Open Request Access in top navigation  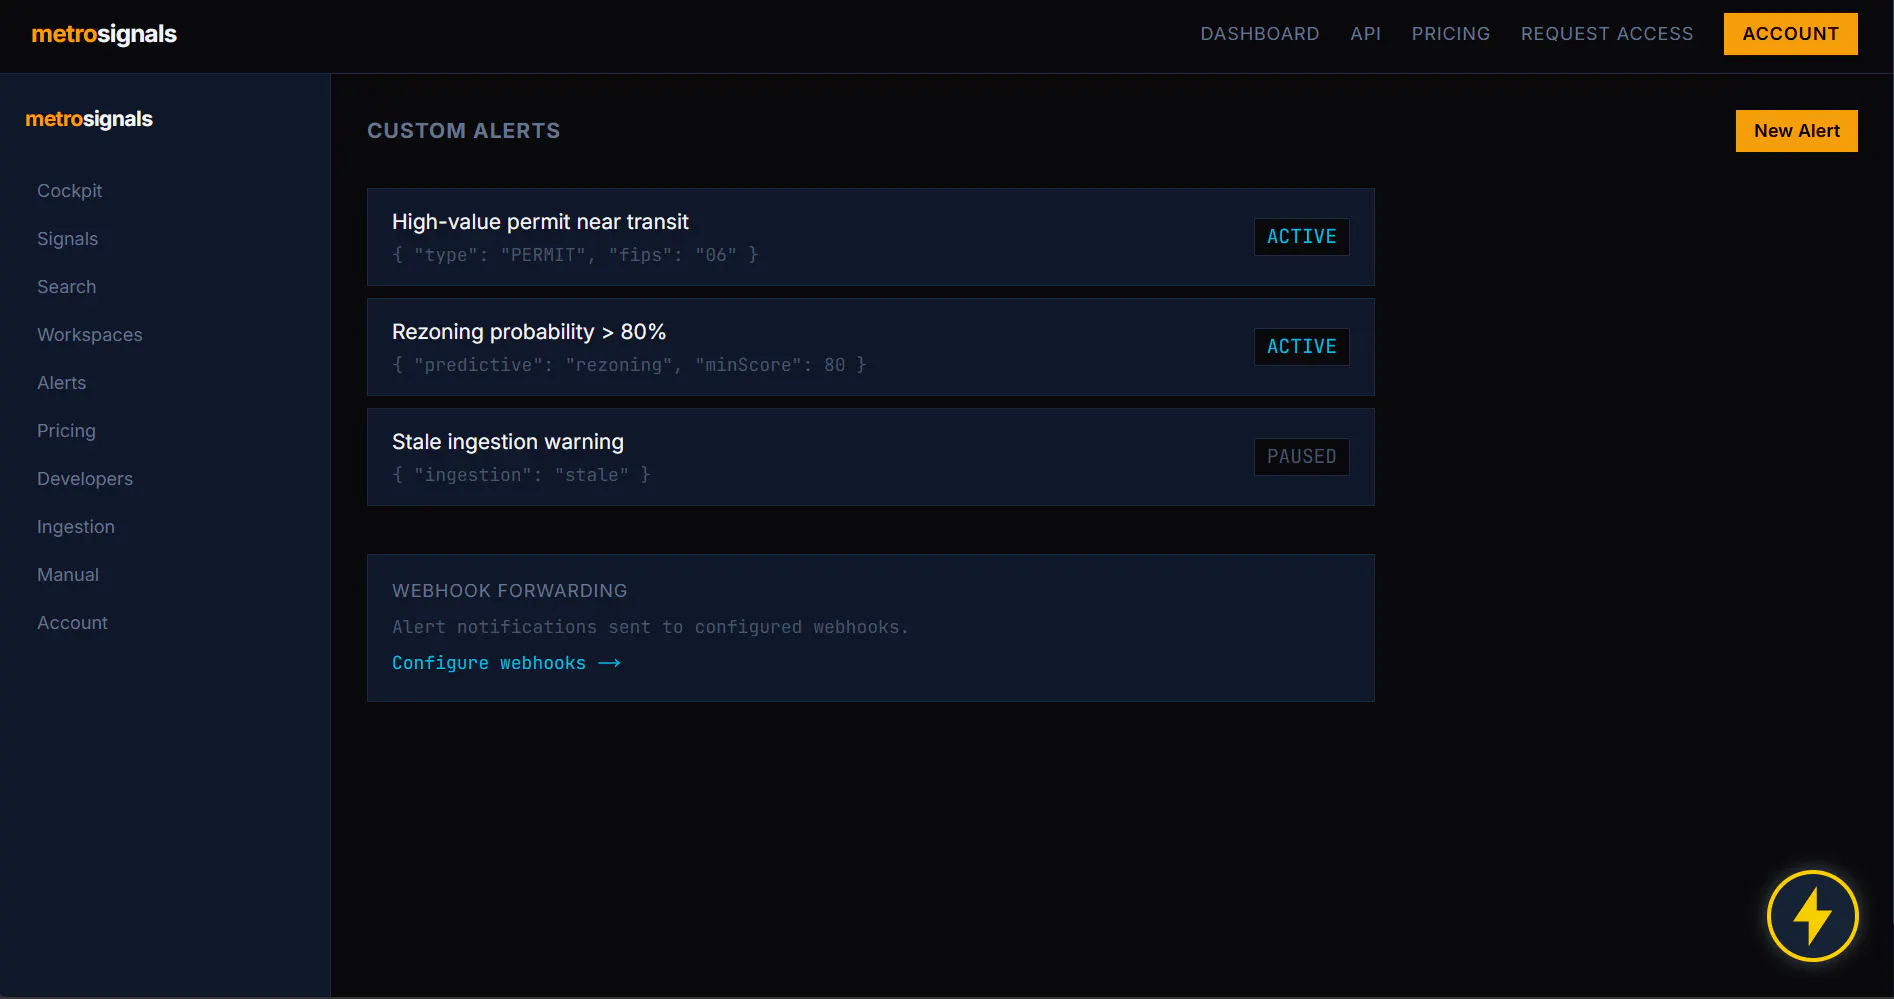pos(1606,34)
